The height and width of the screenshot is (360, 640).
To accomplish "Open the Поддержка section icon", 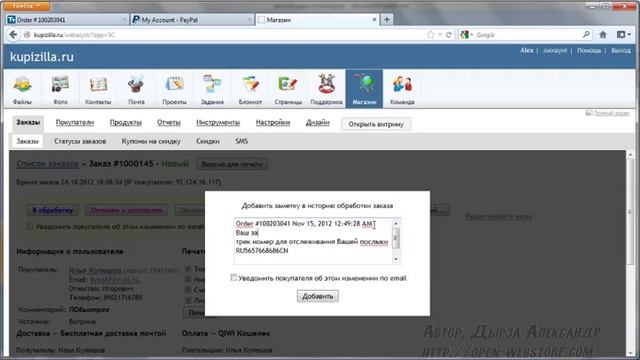I will (x=326, y=89).
